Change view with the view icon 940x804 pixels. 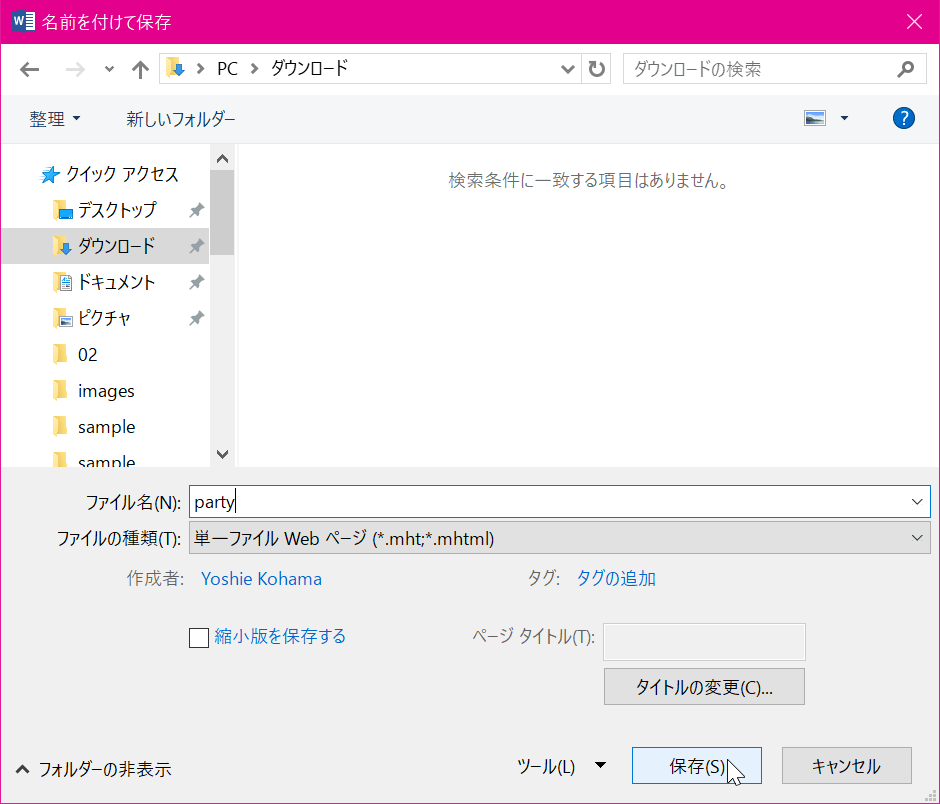pyautogui.click(x=815, y=118)
